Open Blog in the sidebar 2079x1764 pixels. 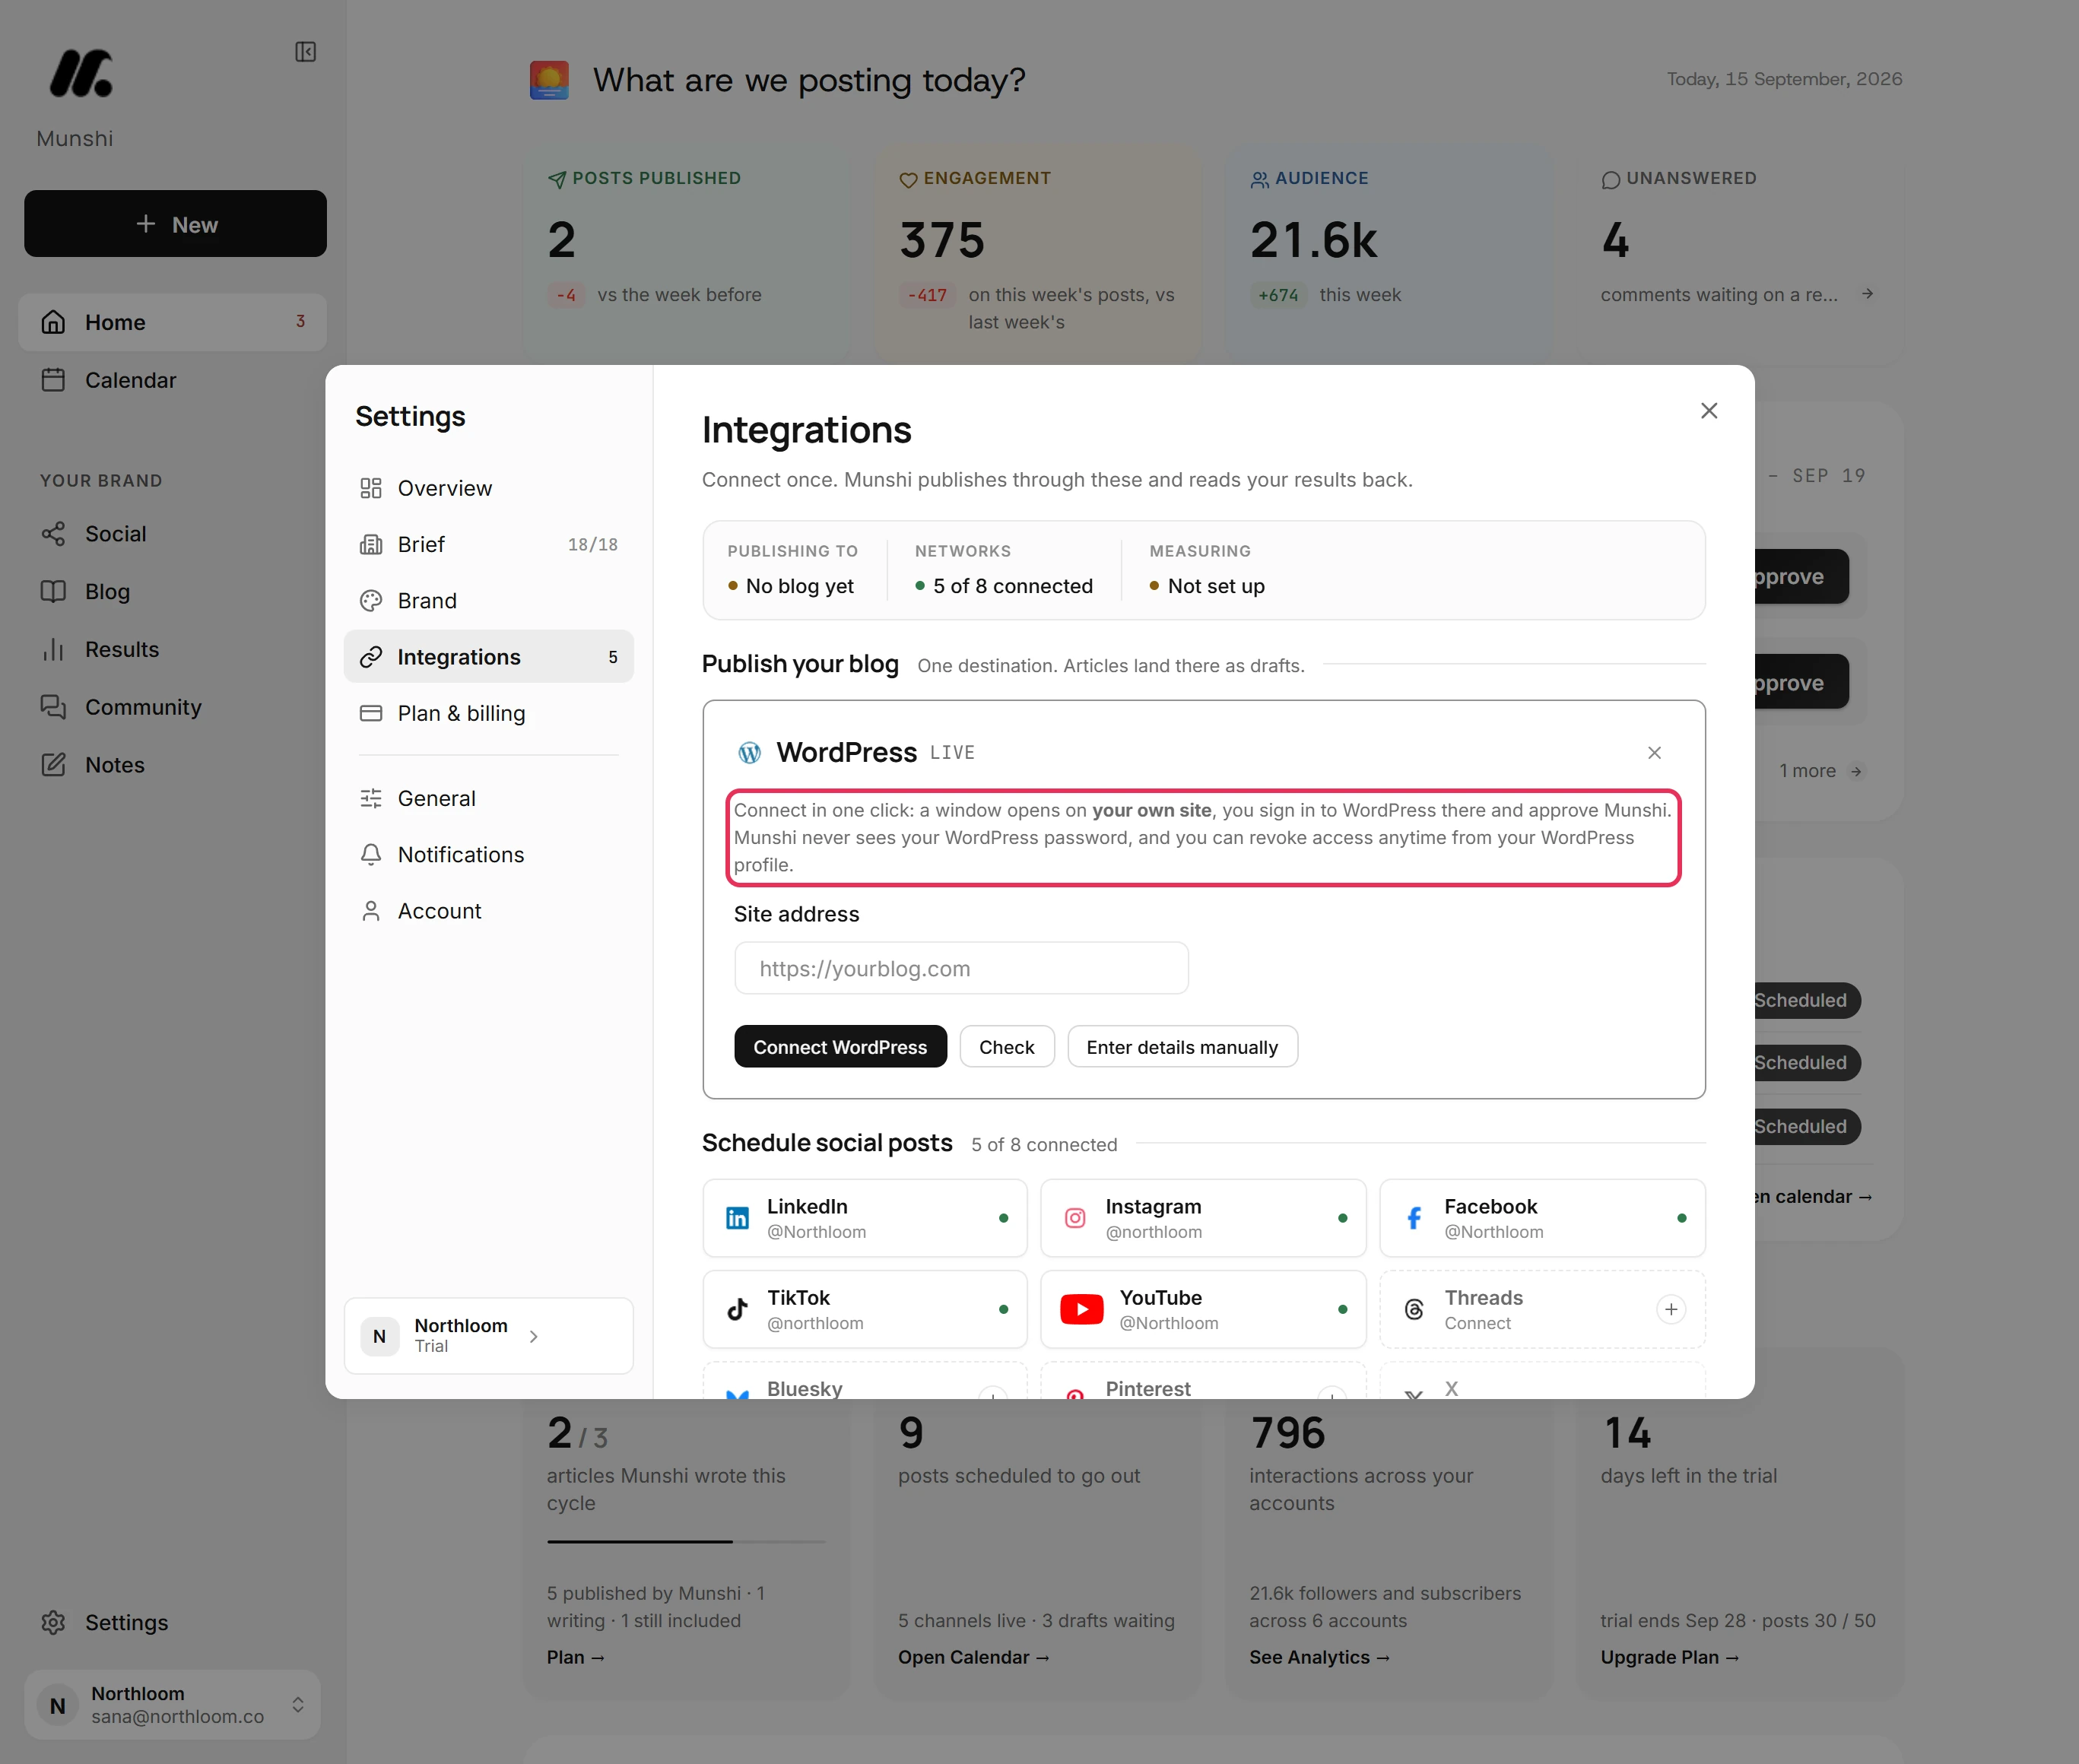click(x=172, y=592)
